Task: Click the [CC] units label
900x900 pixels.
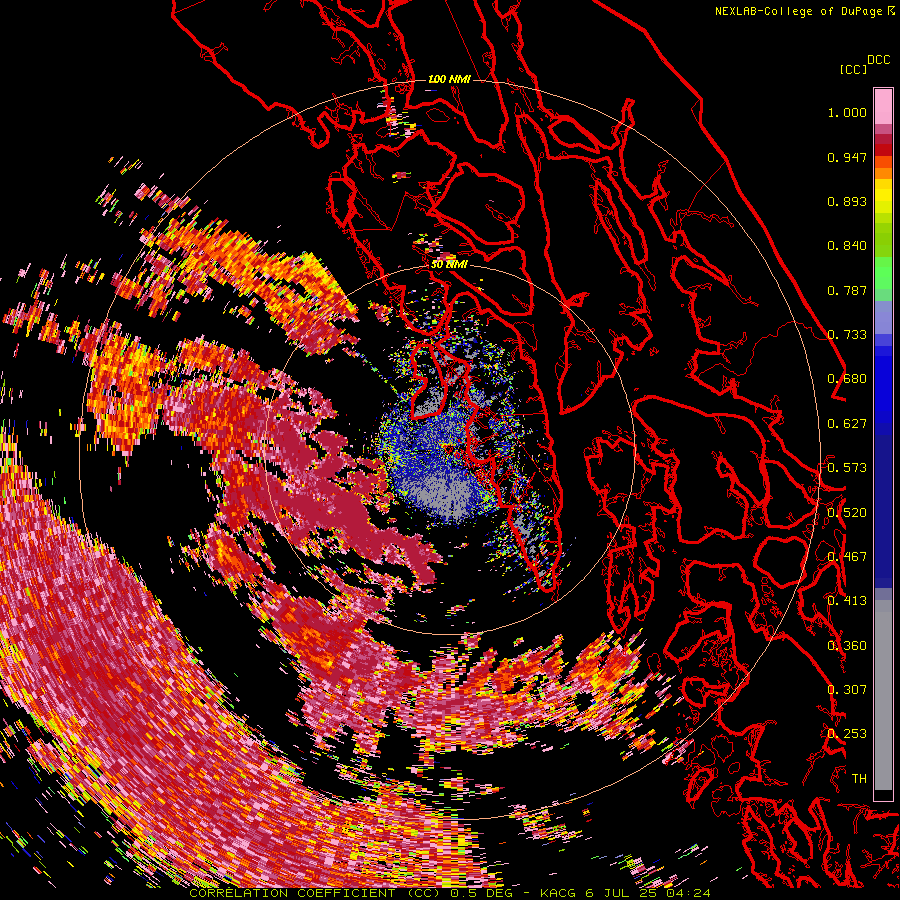Action: tap(854, 69)
